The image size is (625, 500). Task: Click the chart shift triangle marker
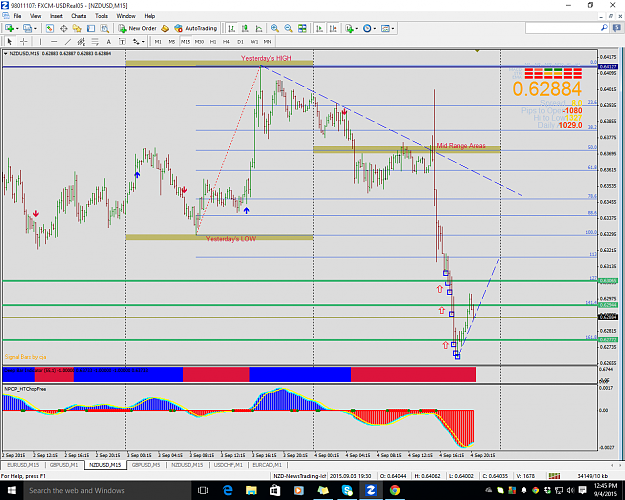(x=477, y=51)
